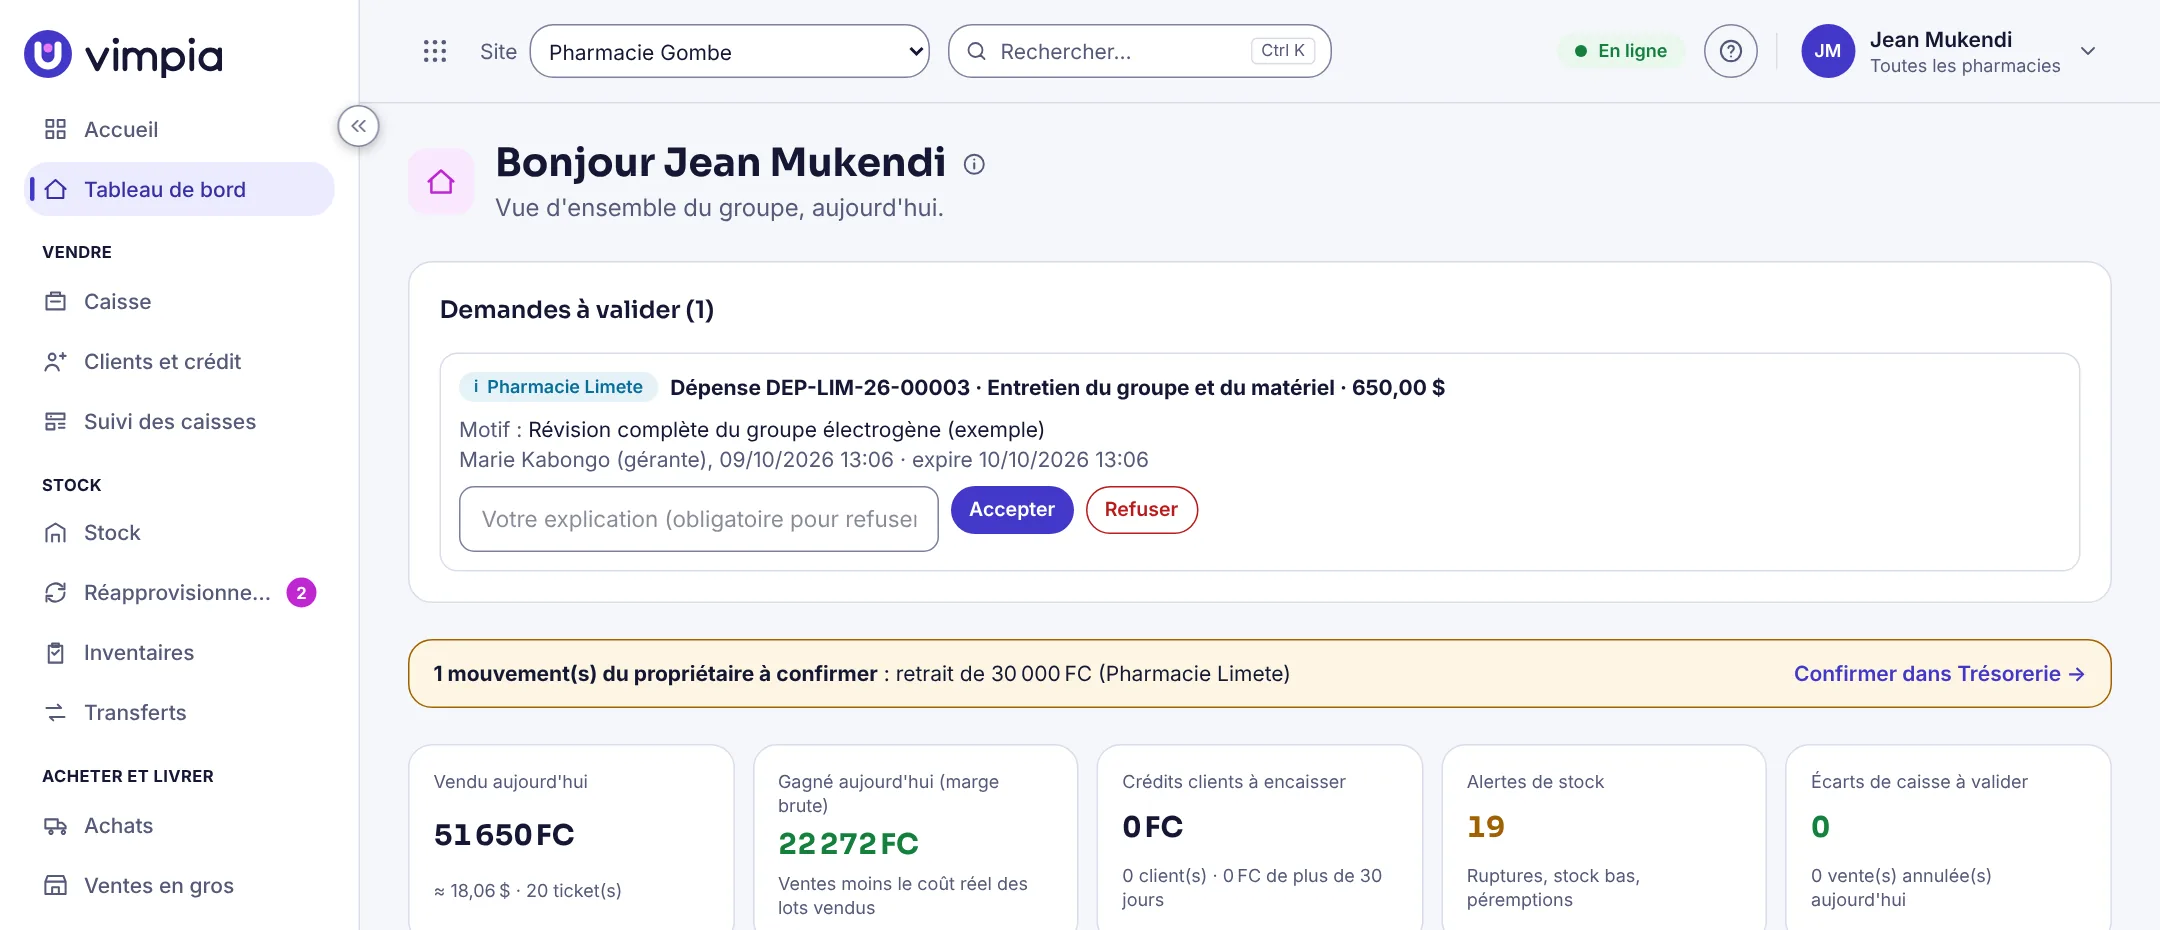This screenshot has height=930, width=2160.
Task: Click the Réapprovisionnement refresh icon
Action: pos(56,593)
